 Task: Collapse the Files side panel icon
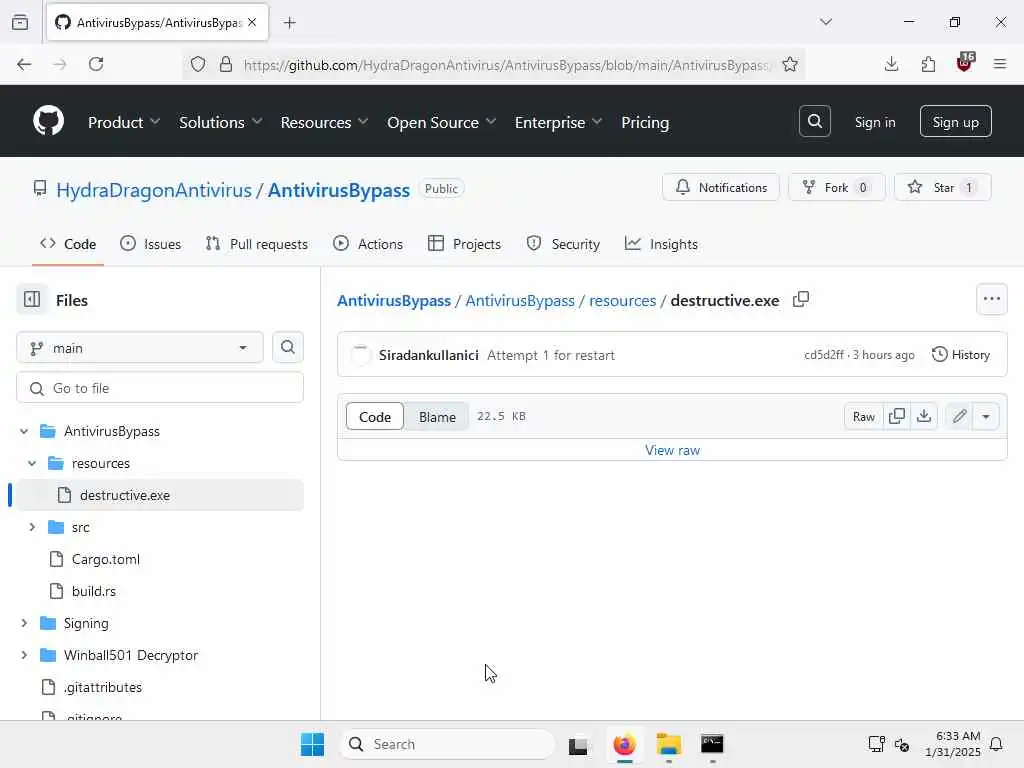click(x=32, y=300)
